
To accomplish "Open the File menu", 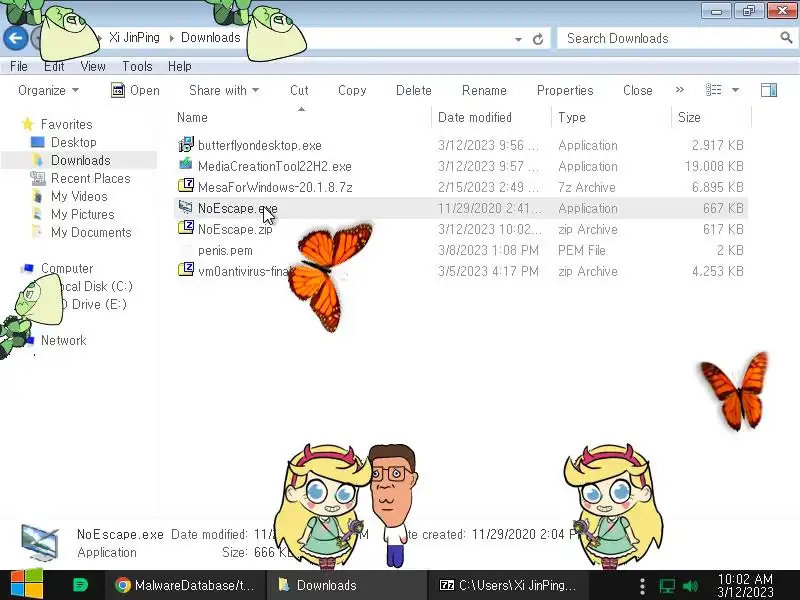I will [x=19, y=66].
